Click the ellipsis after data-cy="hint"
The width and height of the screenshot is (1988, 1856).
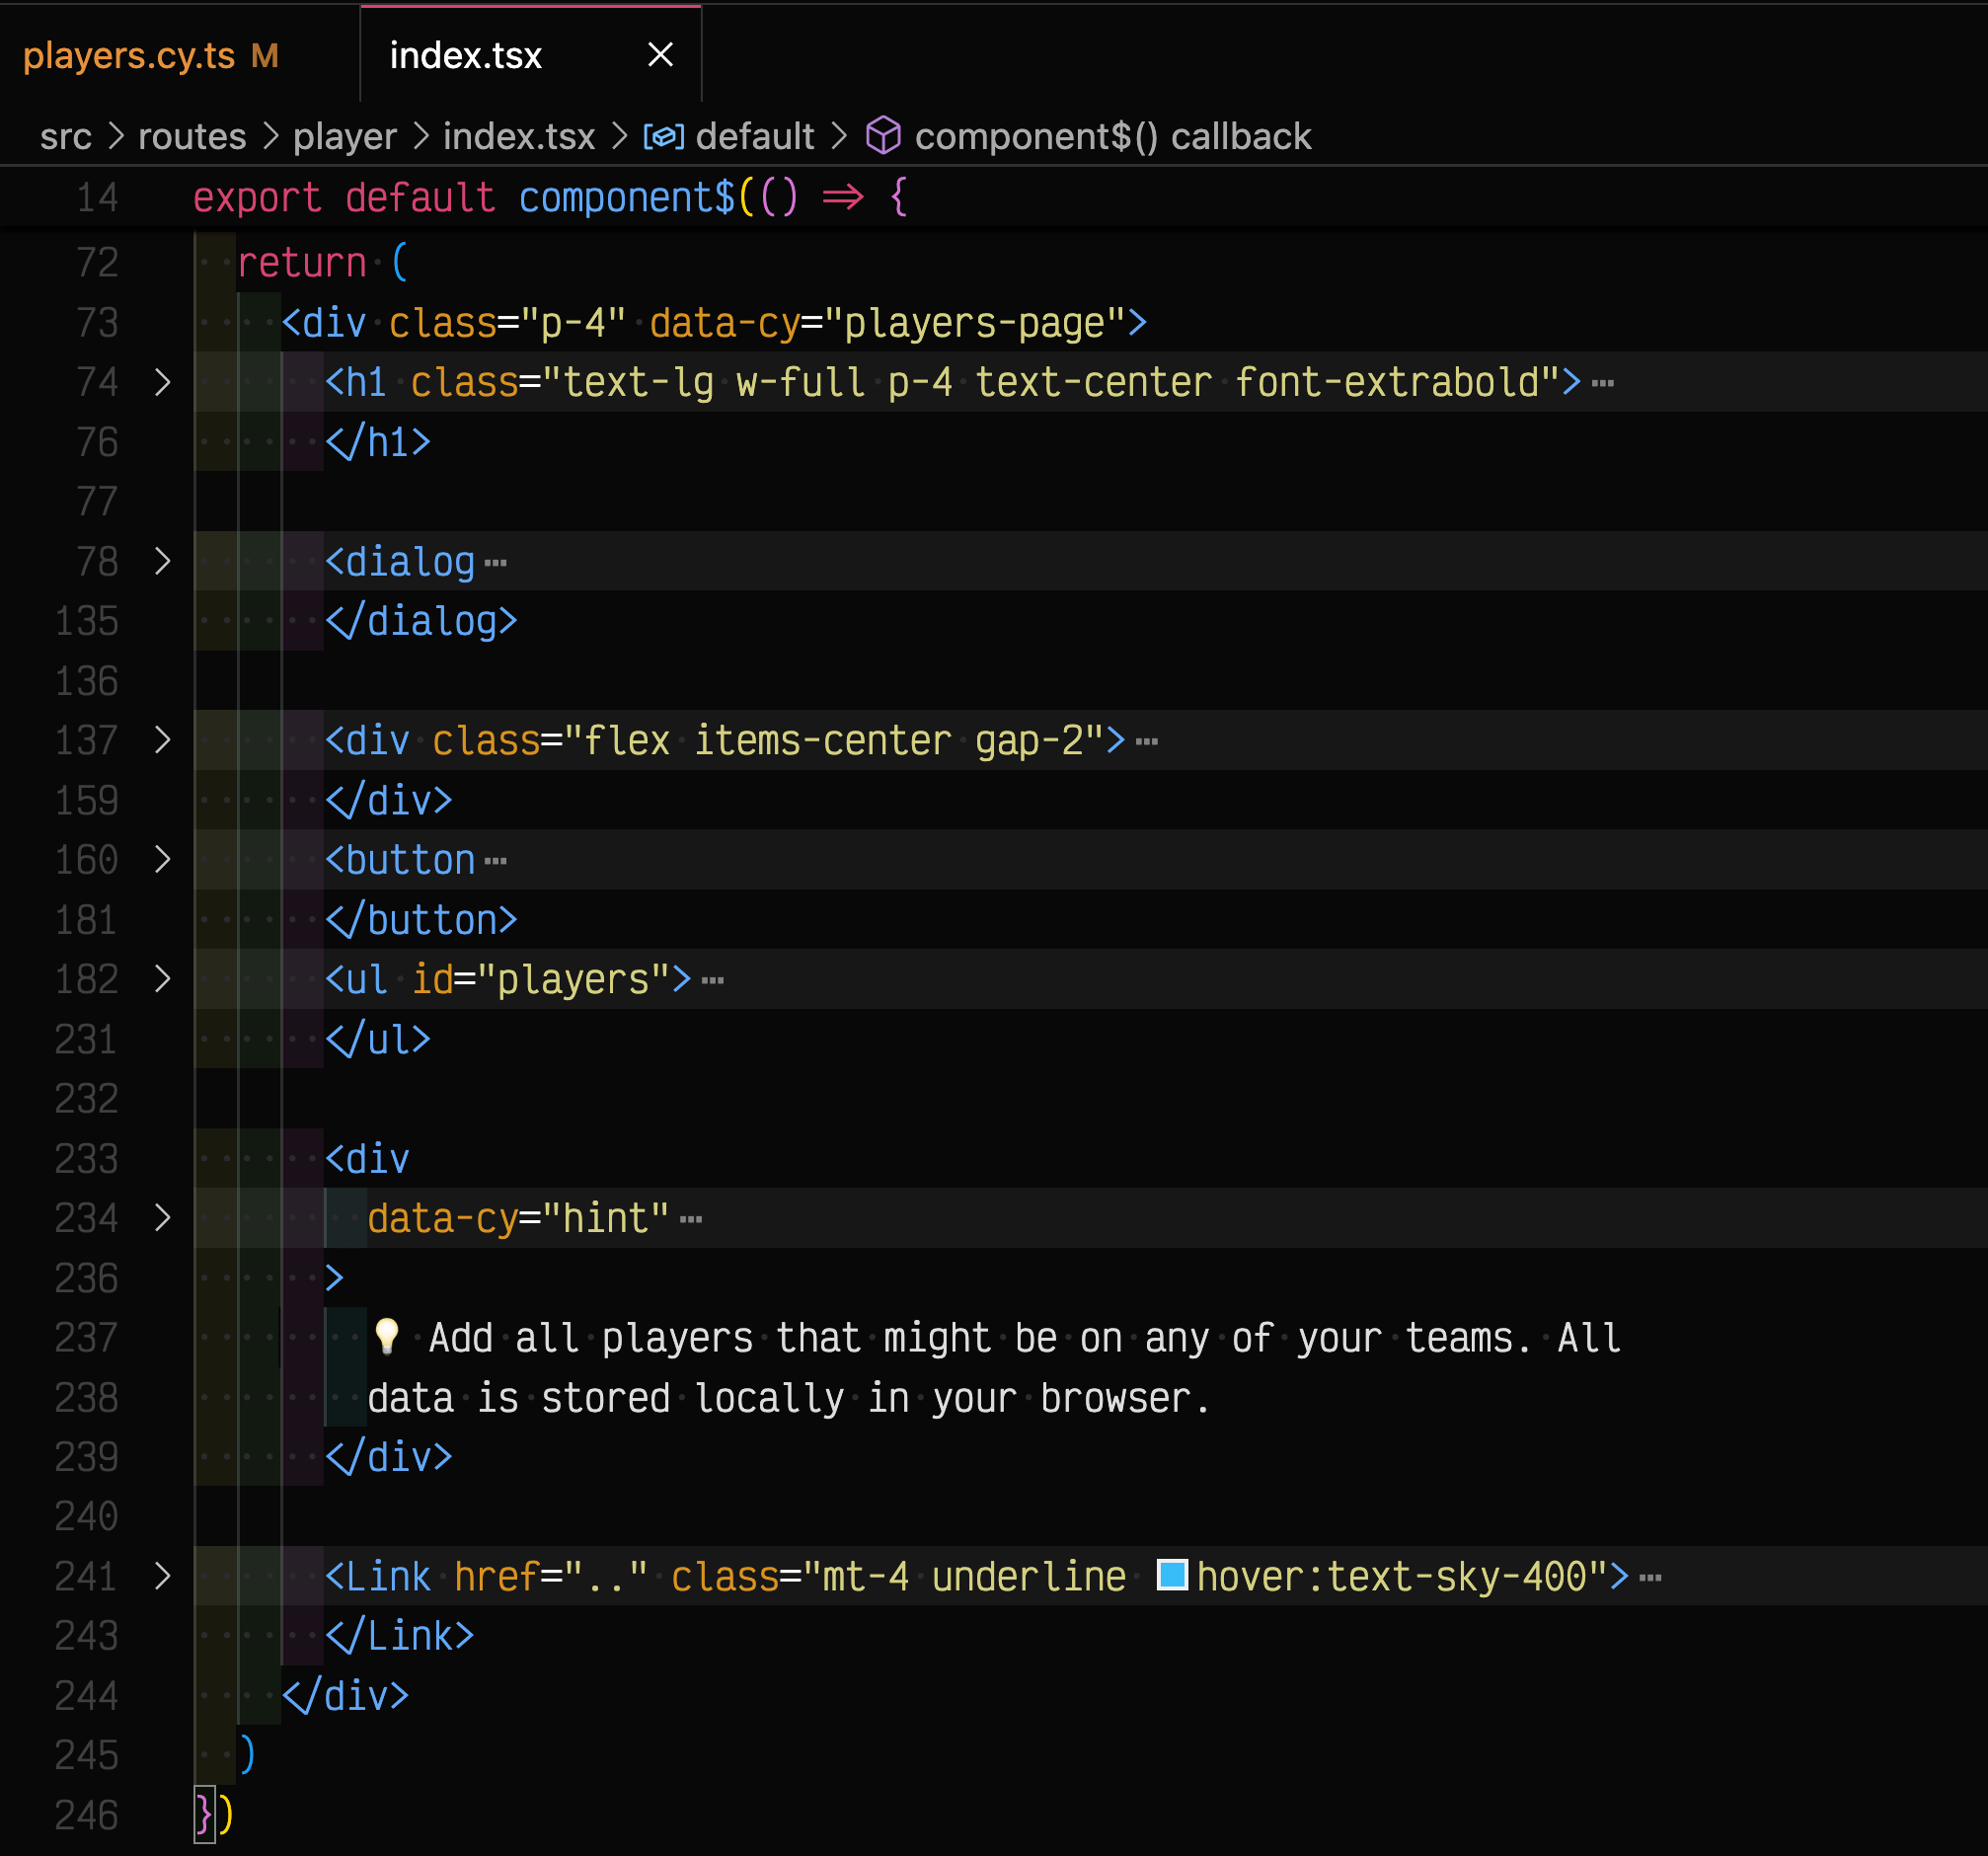690,1220
